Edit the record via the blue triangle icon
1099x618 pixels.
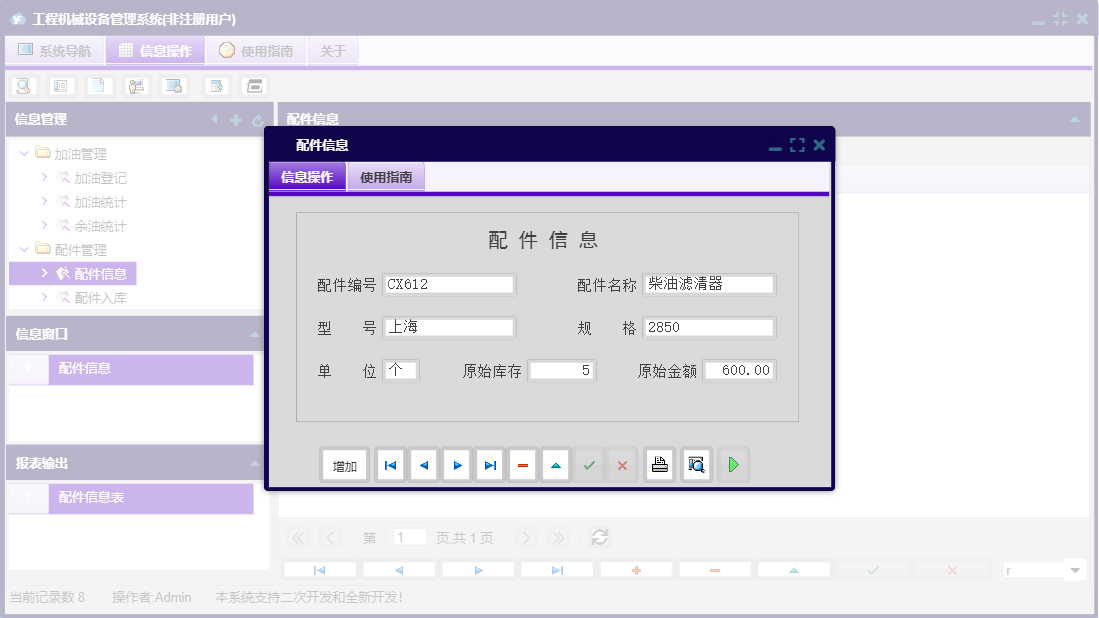click(555, 464)
